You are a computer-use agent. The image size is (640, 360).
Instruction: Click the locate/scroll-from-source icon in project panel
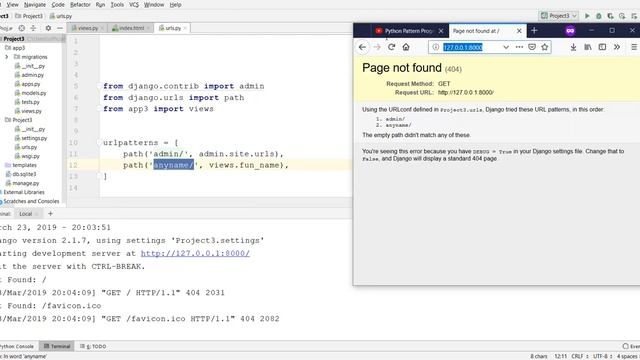[x=22, y=28]
